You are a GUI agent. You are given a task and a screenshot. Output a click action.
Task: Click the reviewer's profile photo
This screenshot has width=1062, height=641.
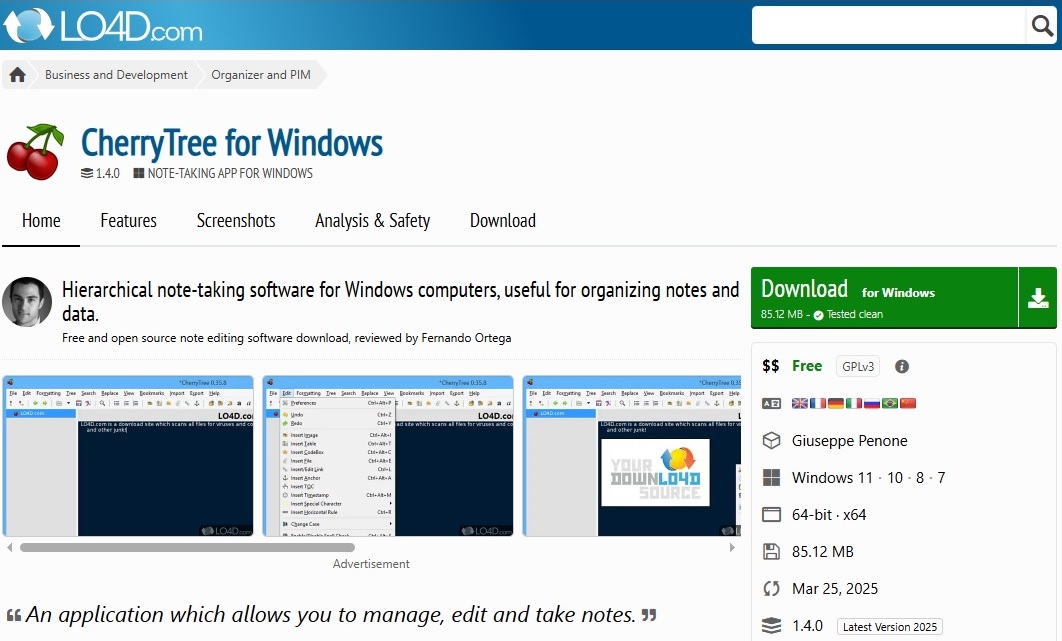(27, 302)
